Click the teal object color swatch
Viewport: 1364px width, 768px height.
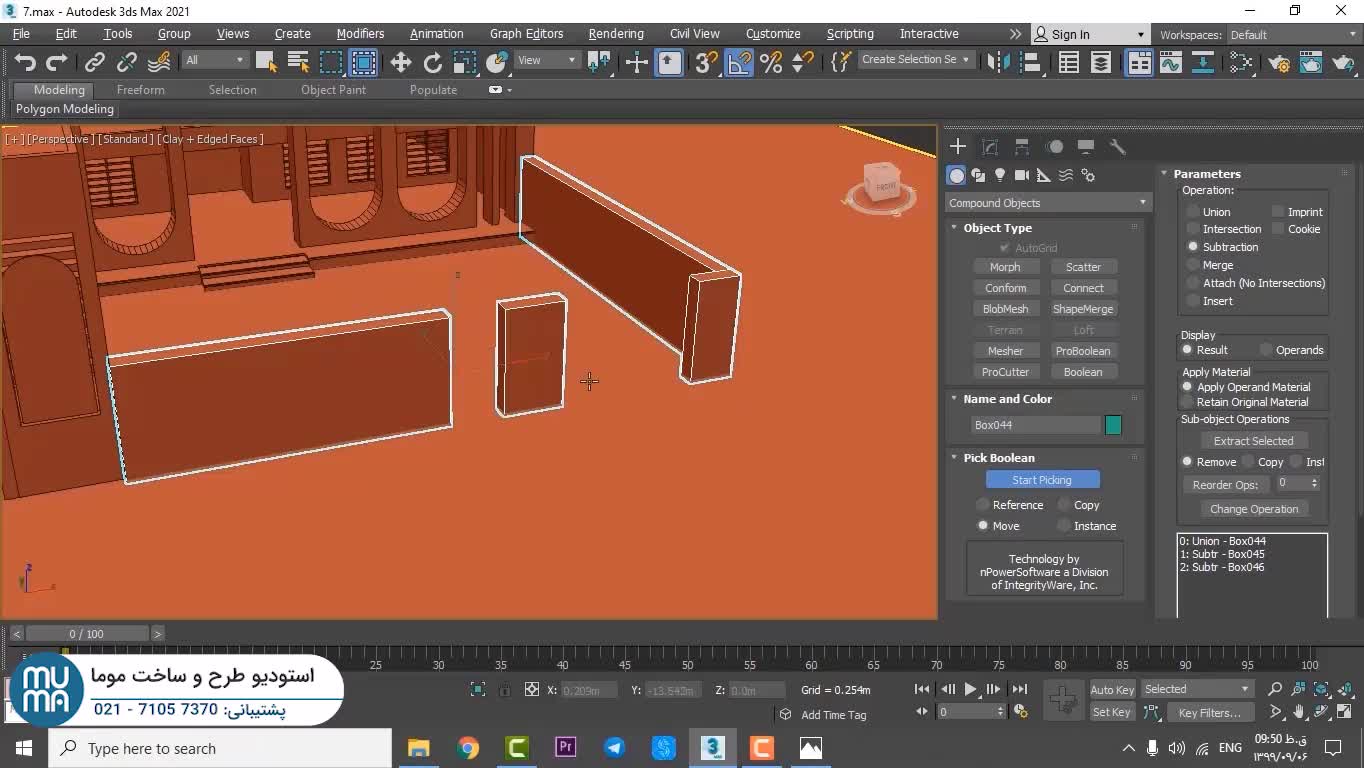coord(1113,425)
